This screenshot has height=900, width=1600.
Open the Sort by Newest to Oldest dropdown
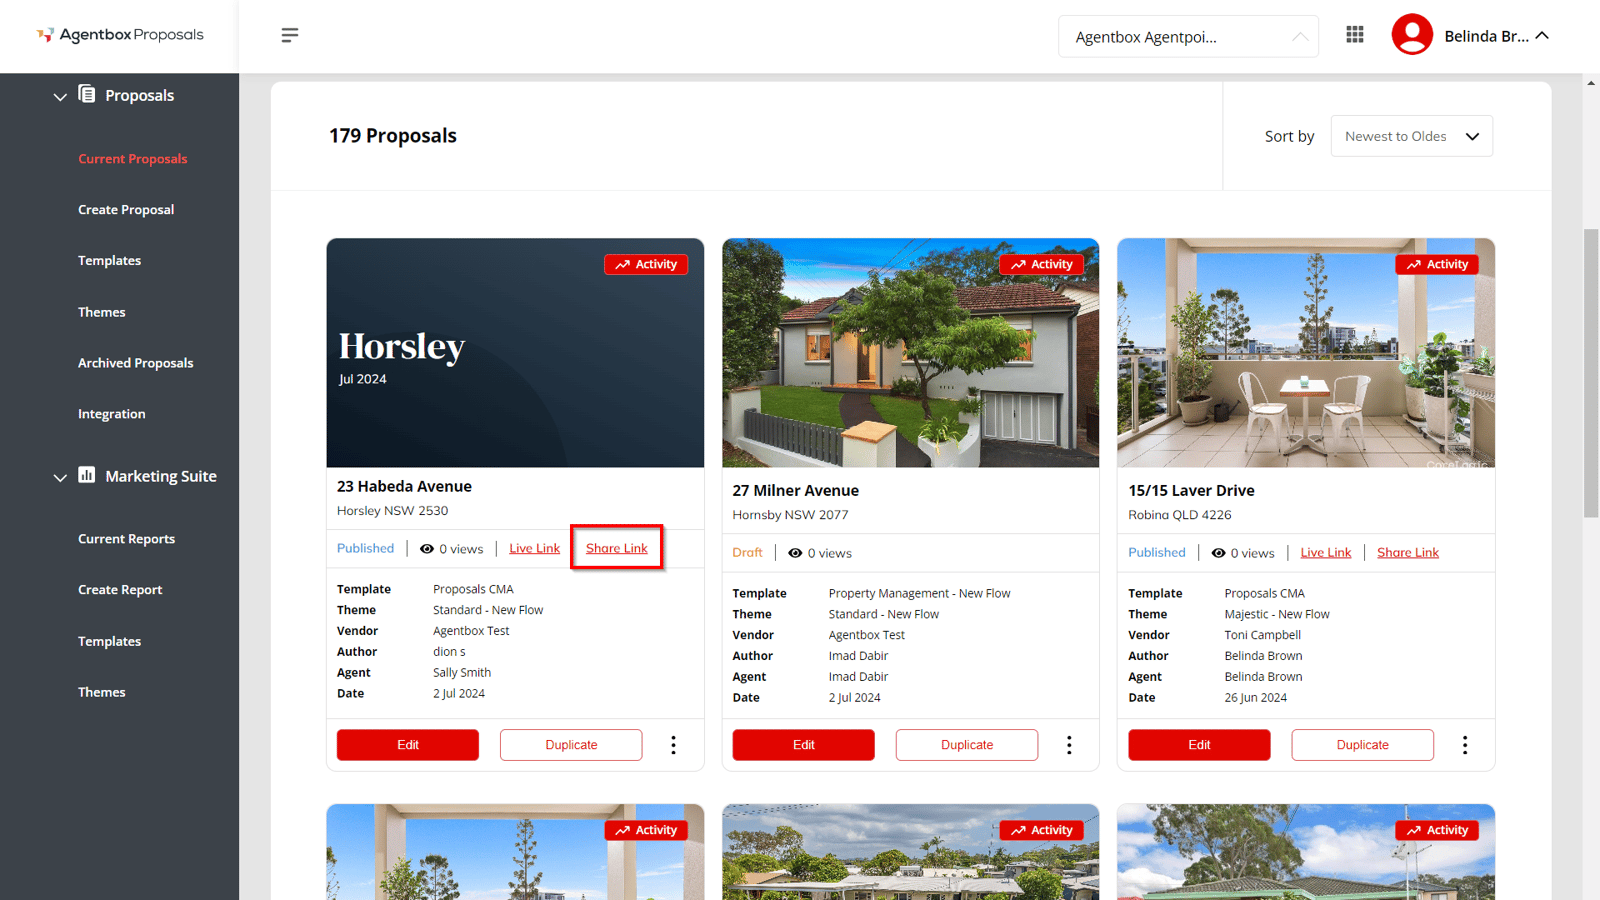click(1411, 136)
